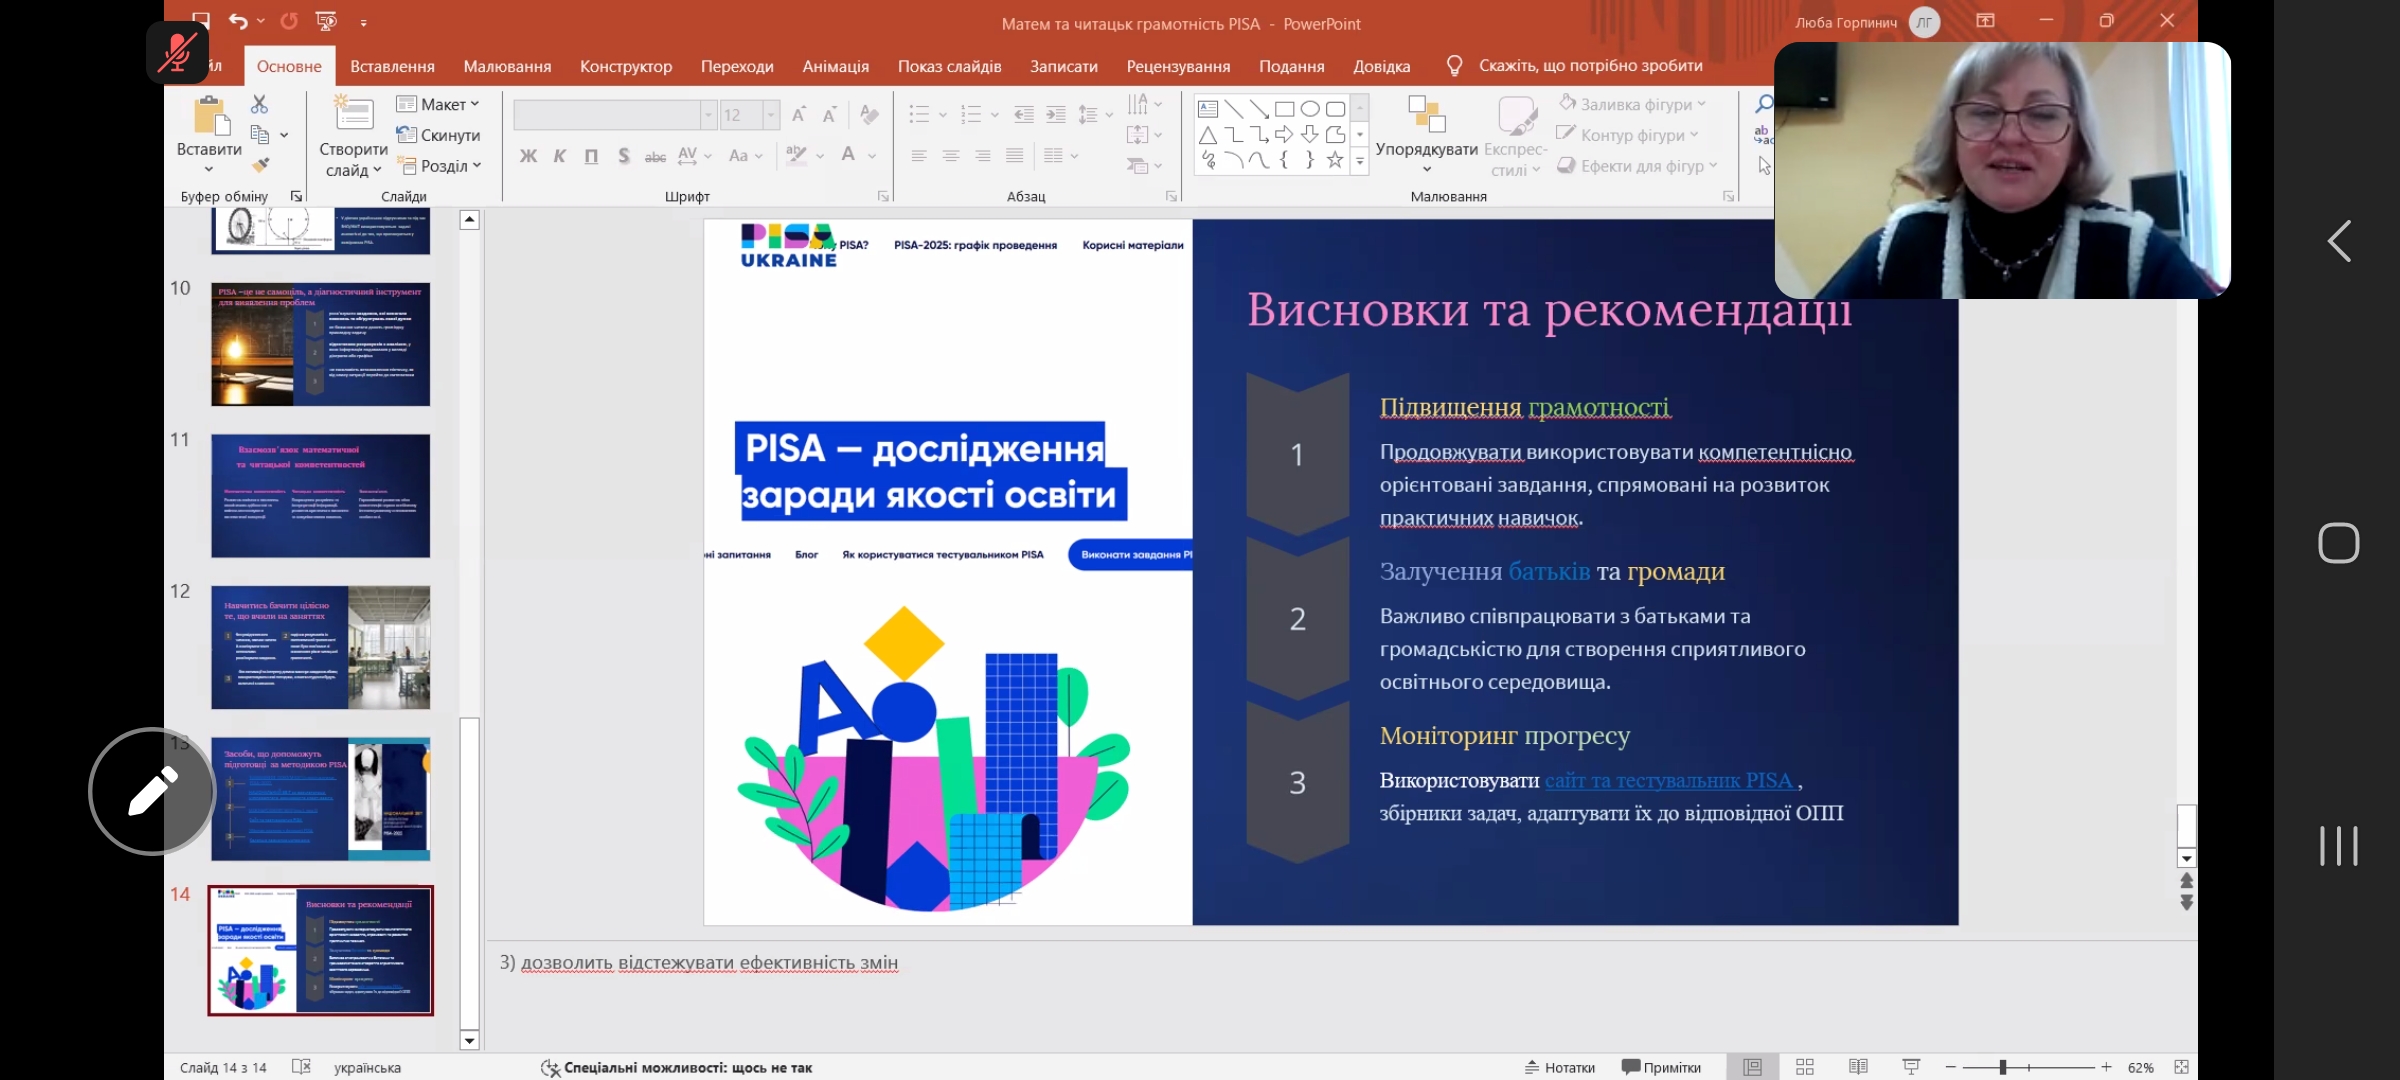Select the oval shape in gallery
This screenshot has height=1080, width=2400.
point(1310,109)
